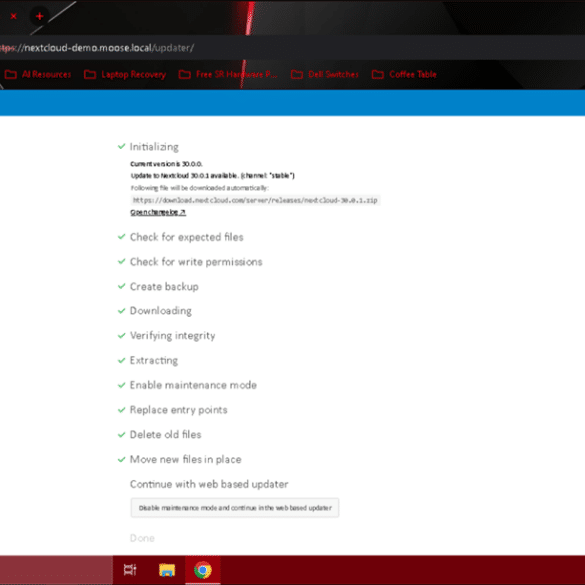585x585 pixels.
Task: Click the Verifying integrity checkmark
Action: point(121,335)
